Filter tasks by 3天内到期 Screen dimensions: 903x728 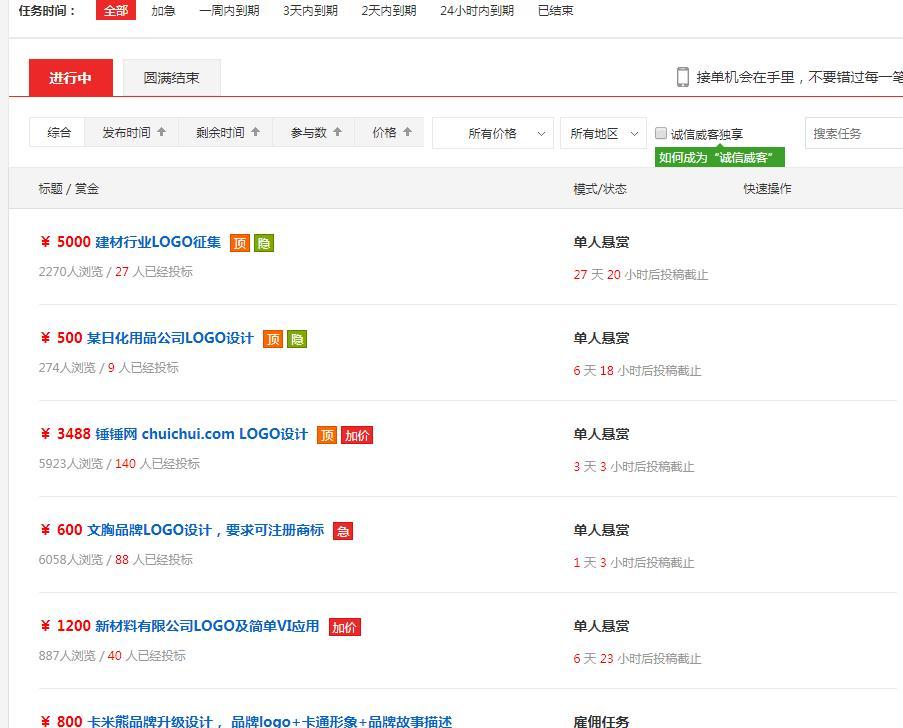[x=310, y=10]
